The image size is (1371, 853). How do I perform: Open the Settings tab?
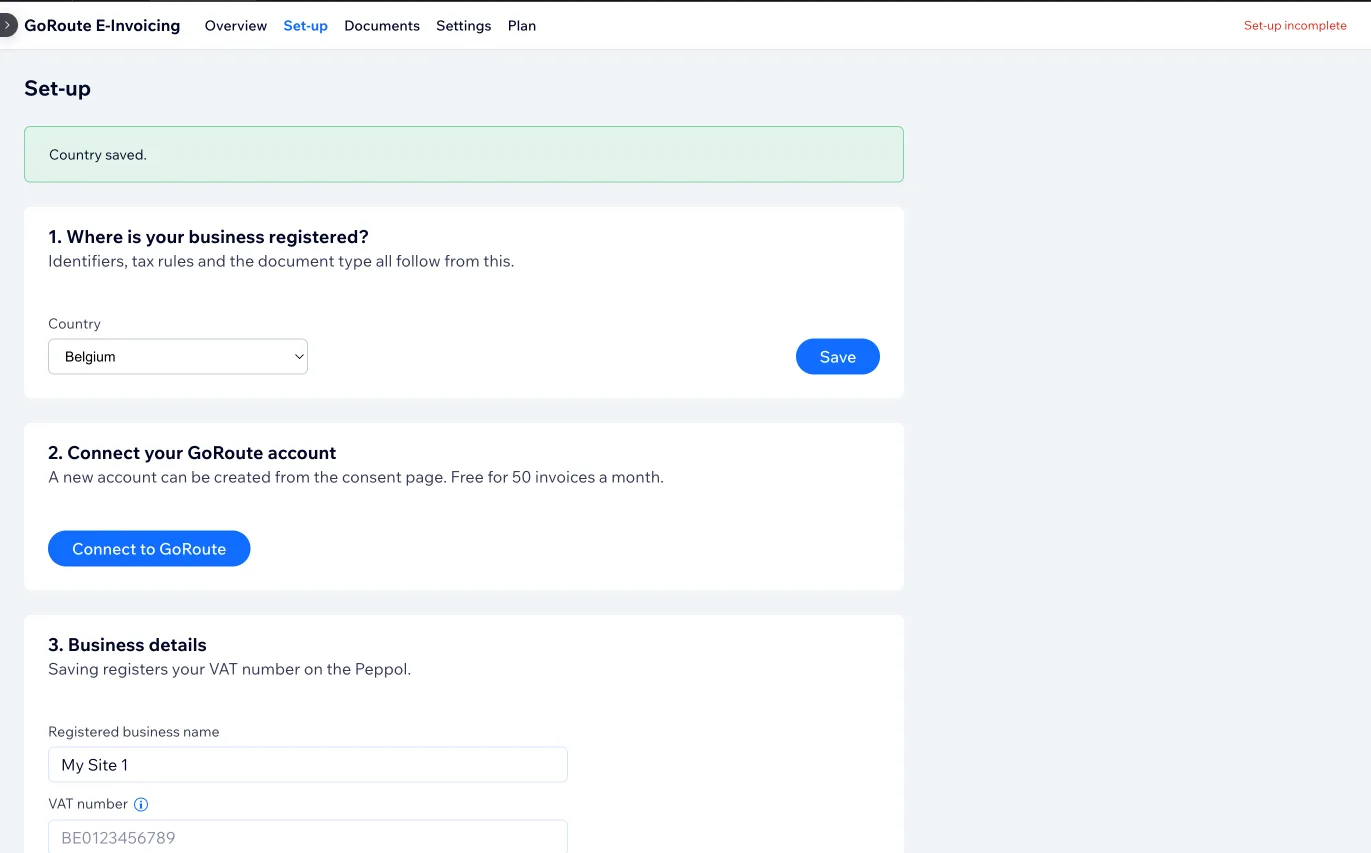pos(464,26)
